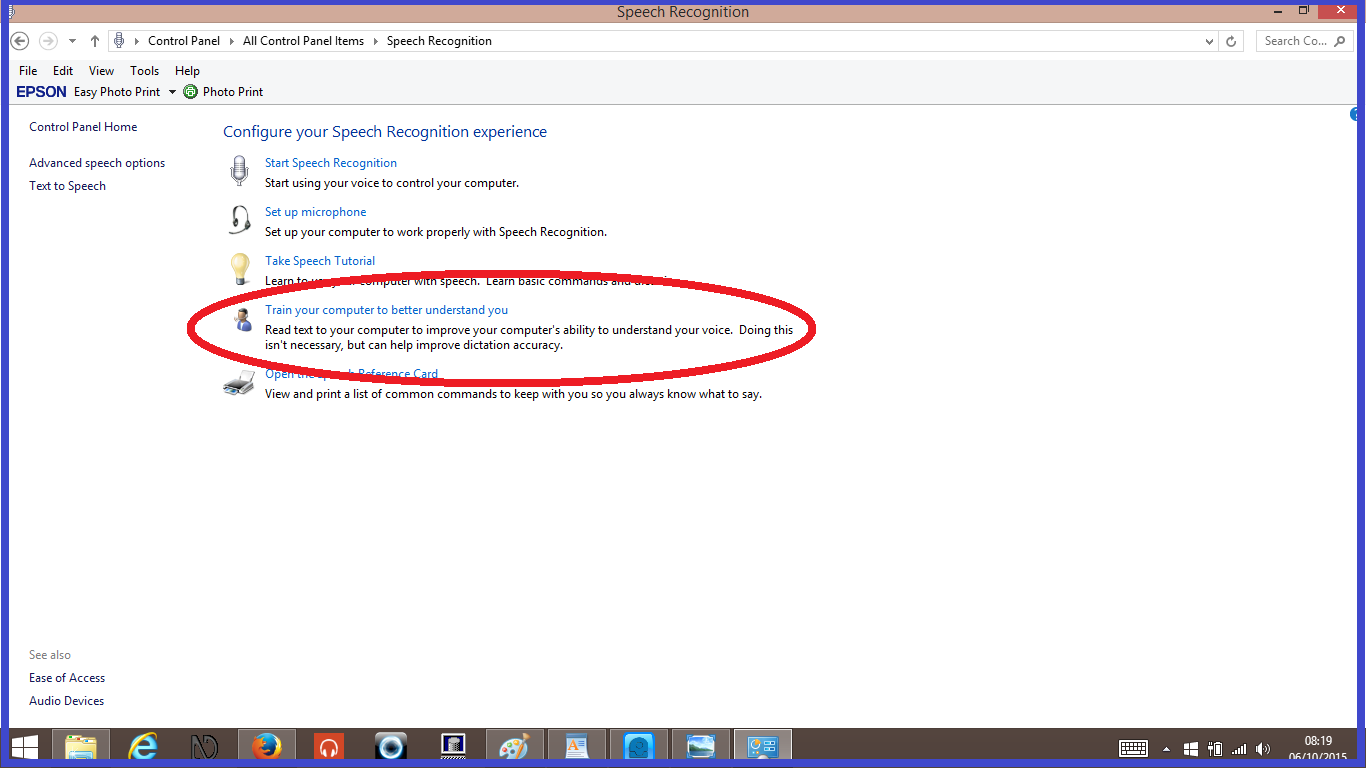Click the Back arrow in the navigation bar

[20, 41]
